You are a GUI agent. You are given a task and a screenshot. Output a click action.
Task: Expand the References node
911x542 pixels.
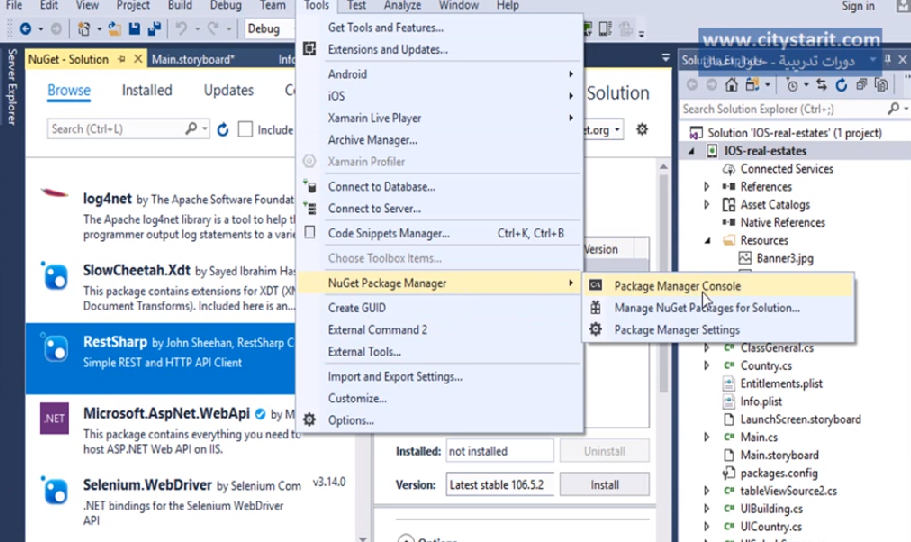tap(706, 186)
